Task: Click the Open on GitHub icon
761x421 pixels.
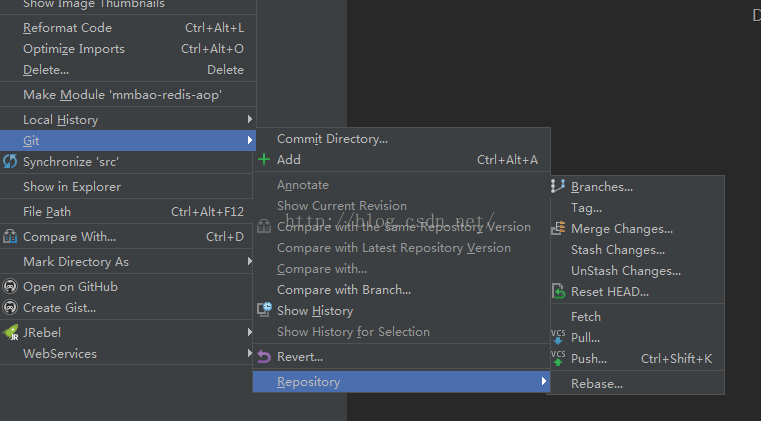Action: point(10,287)
